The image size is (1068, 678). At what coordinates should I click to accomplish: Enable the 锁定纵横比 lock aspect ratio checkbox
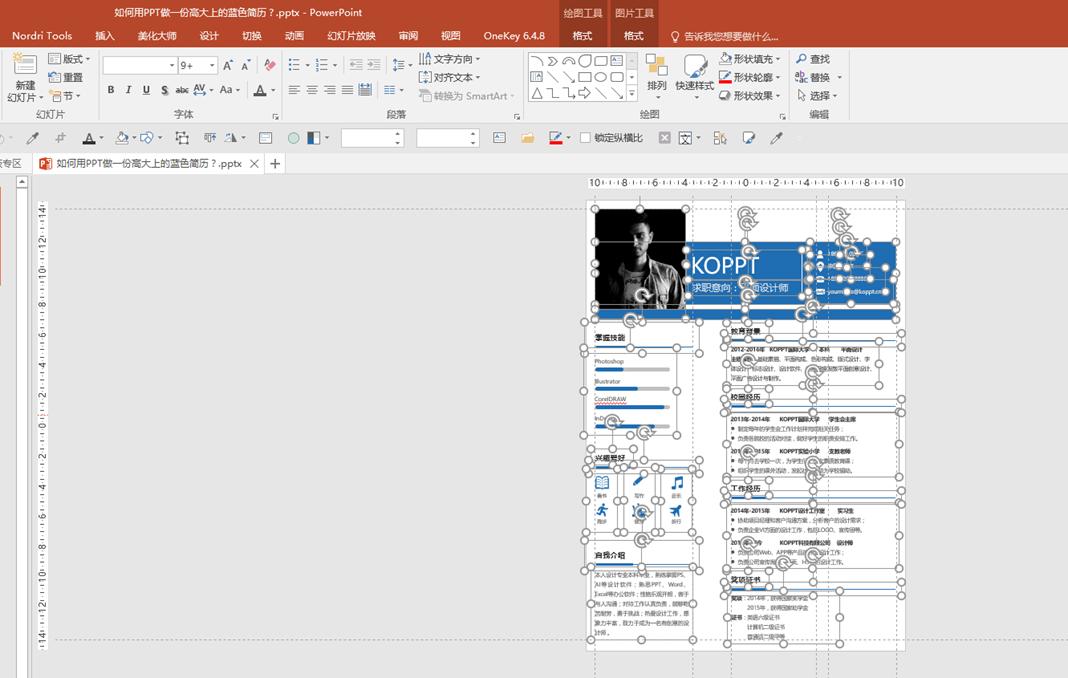point(585,138)
